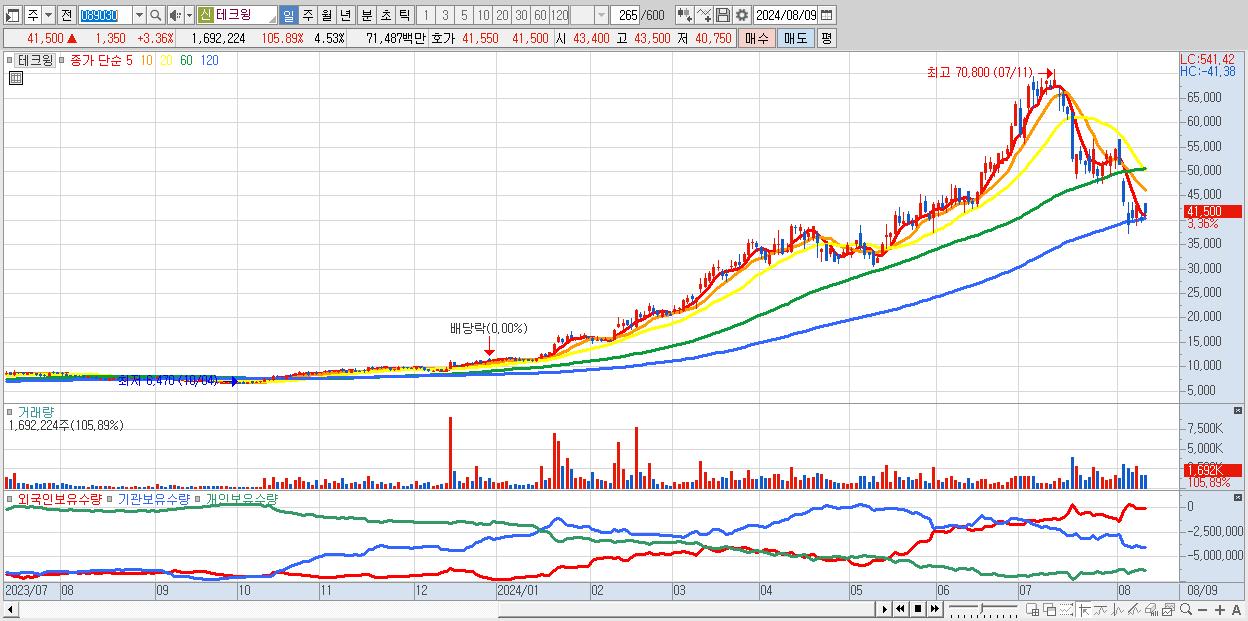The width and height of the screenshot is (1248, 621).
Task: Click the rewind double-arrow button
Action: (900, 609)
